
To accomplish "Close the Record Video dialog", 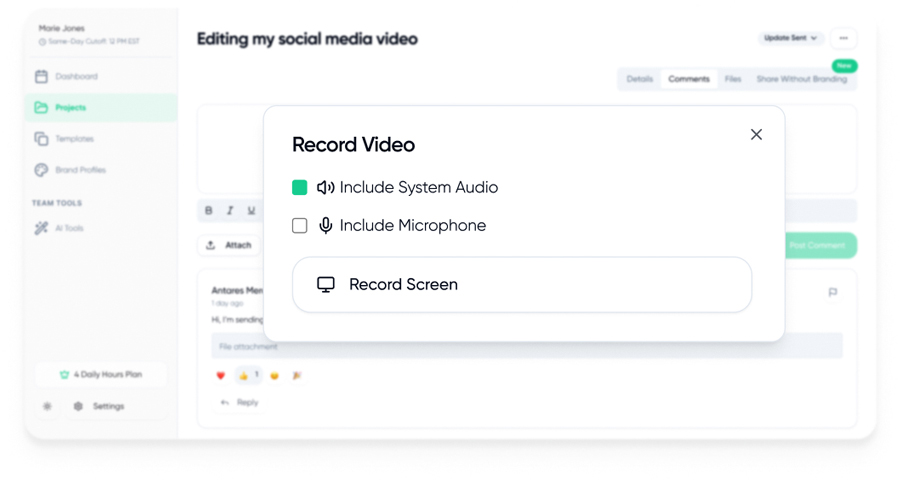I will point(756,135).
